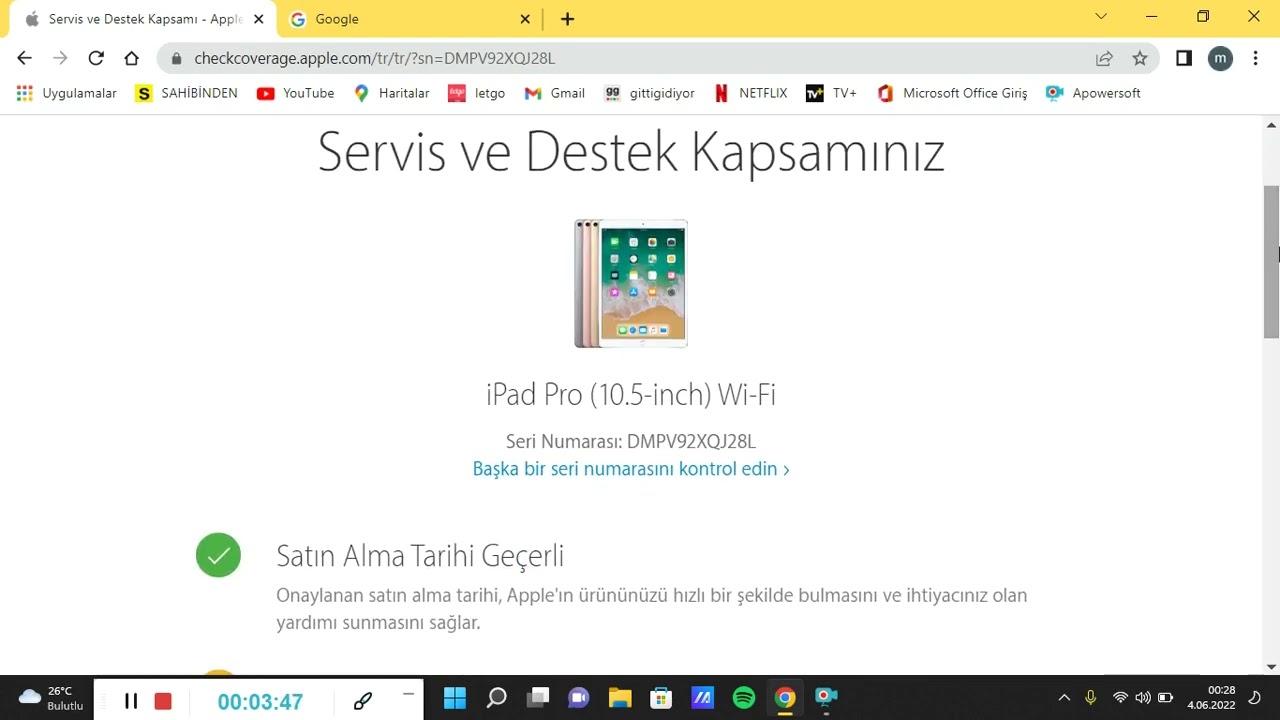This screenshot has height=720, width=1280.
Task: Open the SAHİBİNDEN bookmark
Action: coord(187,93)
